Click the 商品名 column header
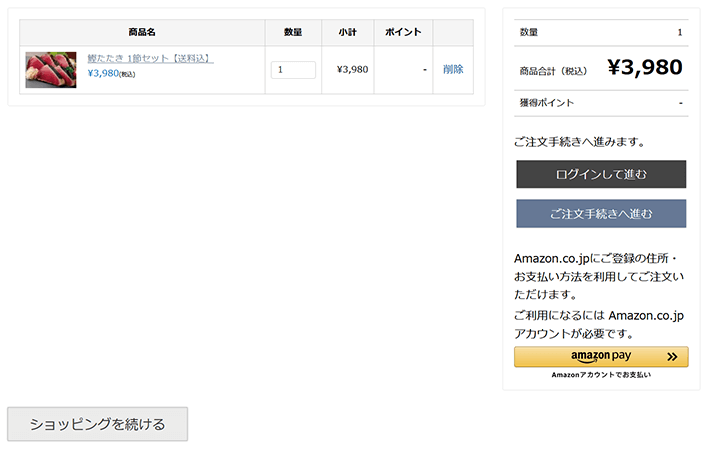This screenshot has width=706, height=454. tap(142, 32)
